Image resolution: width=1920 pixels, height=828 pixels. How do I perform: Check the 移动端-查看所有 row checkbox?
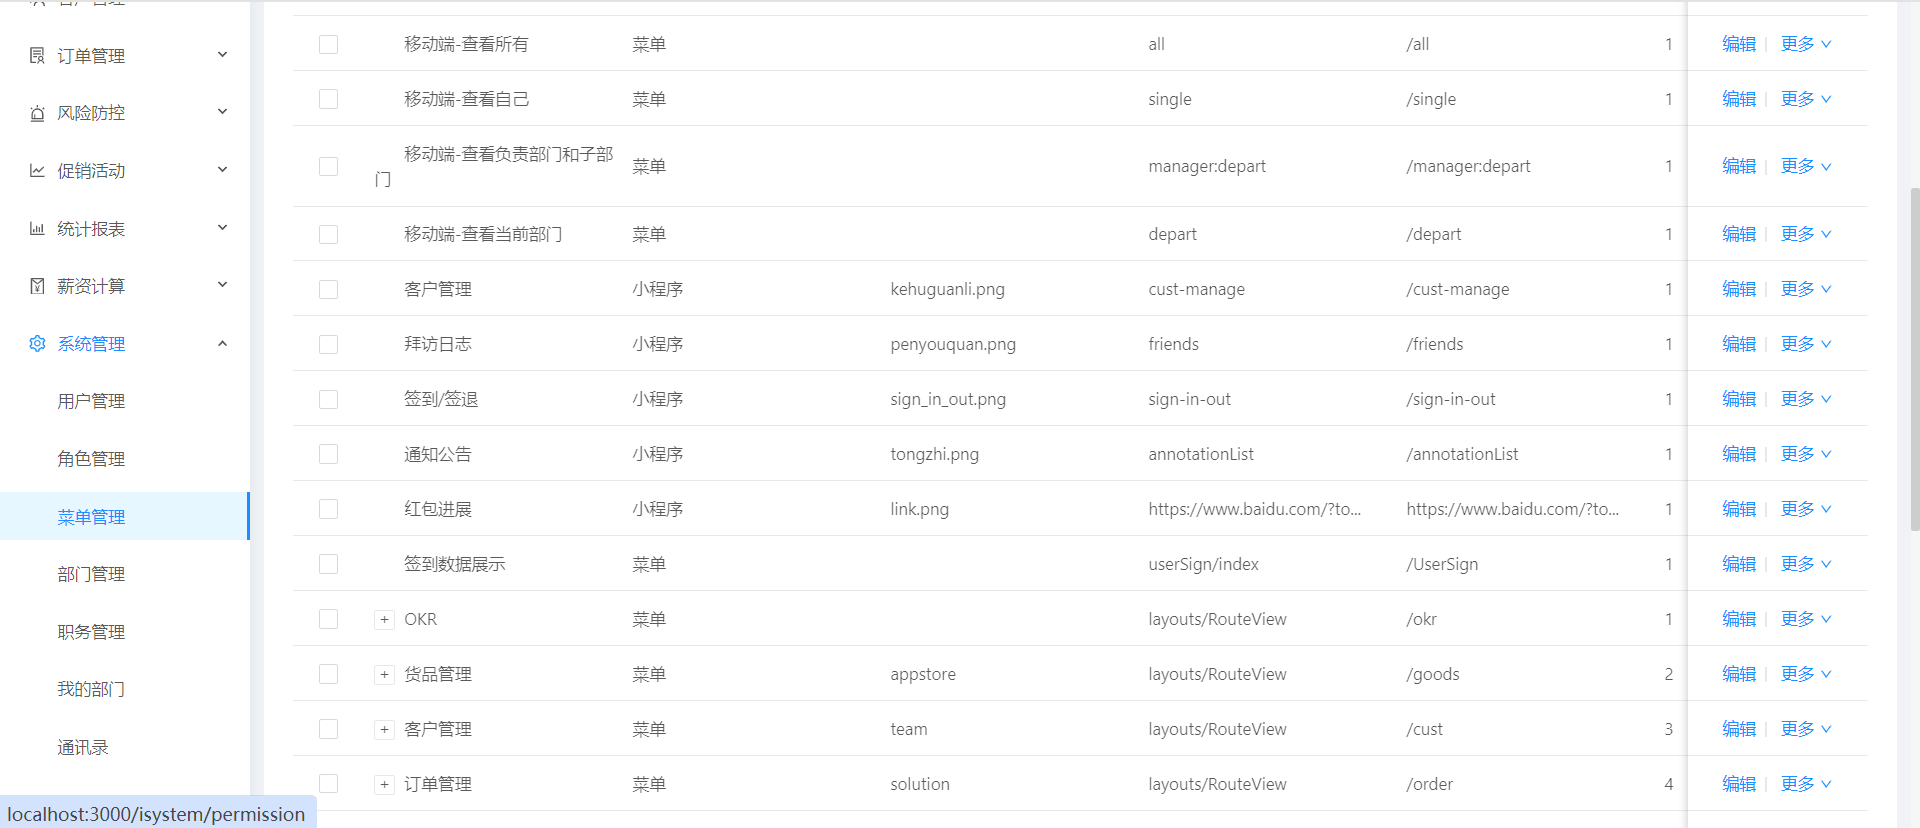[x=328, y=44]
